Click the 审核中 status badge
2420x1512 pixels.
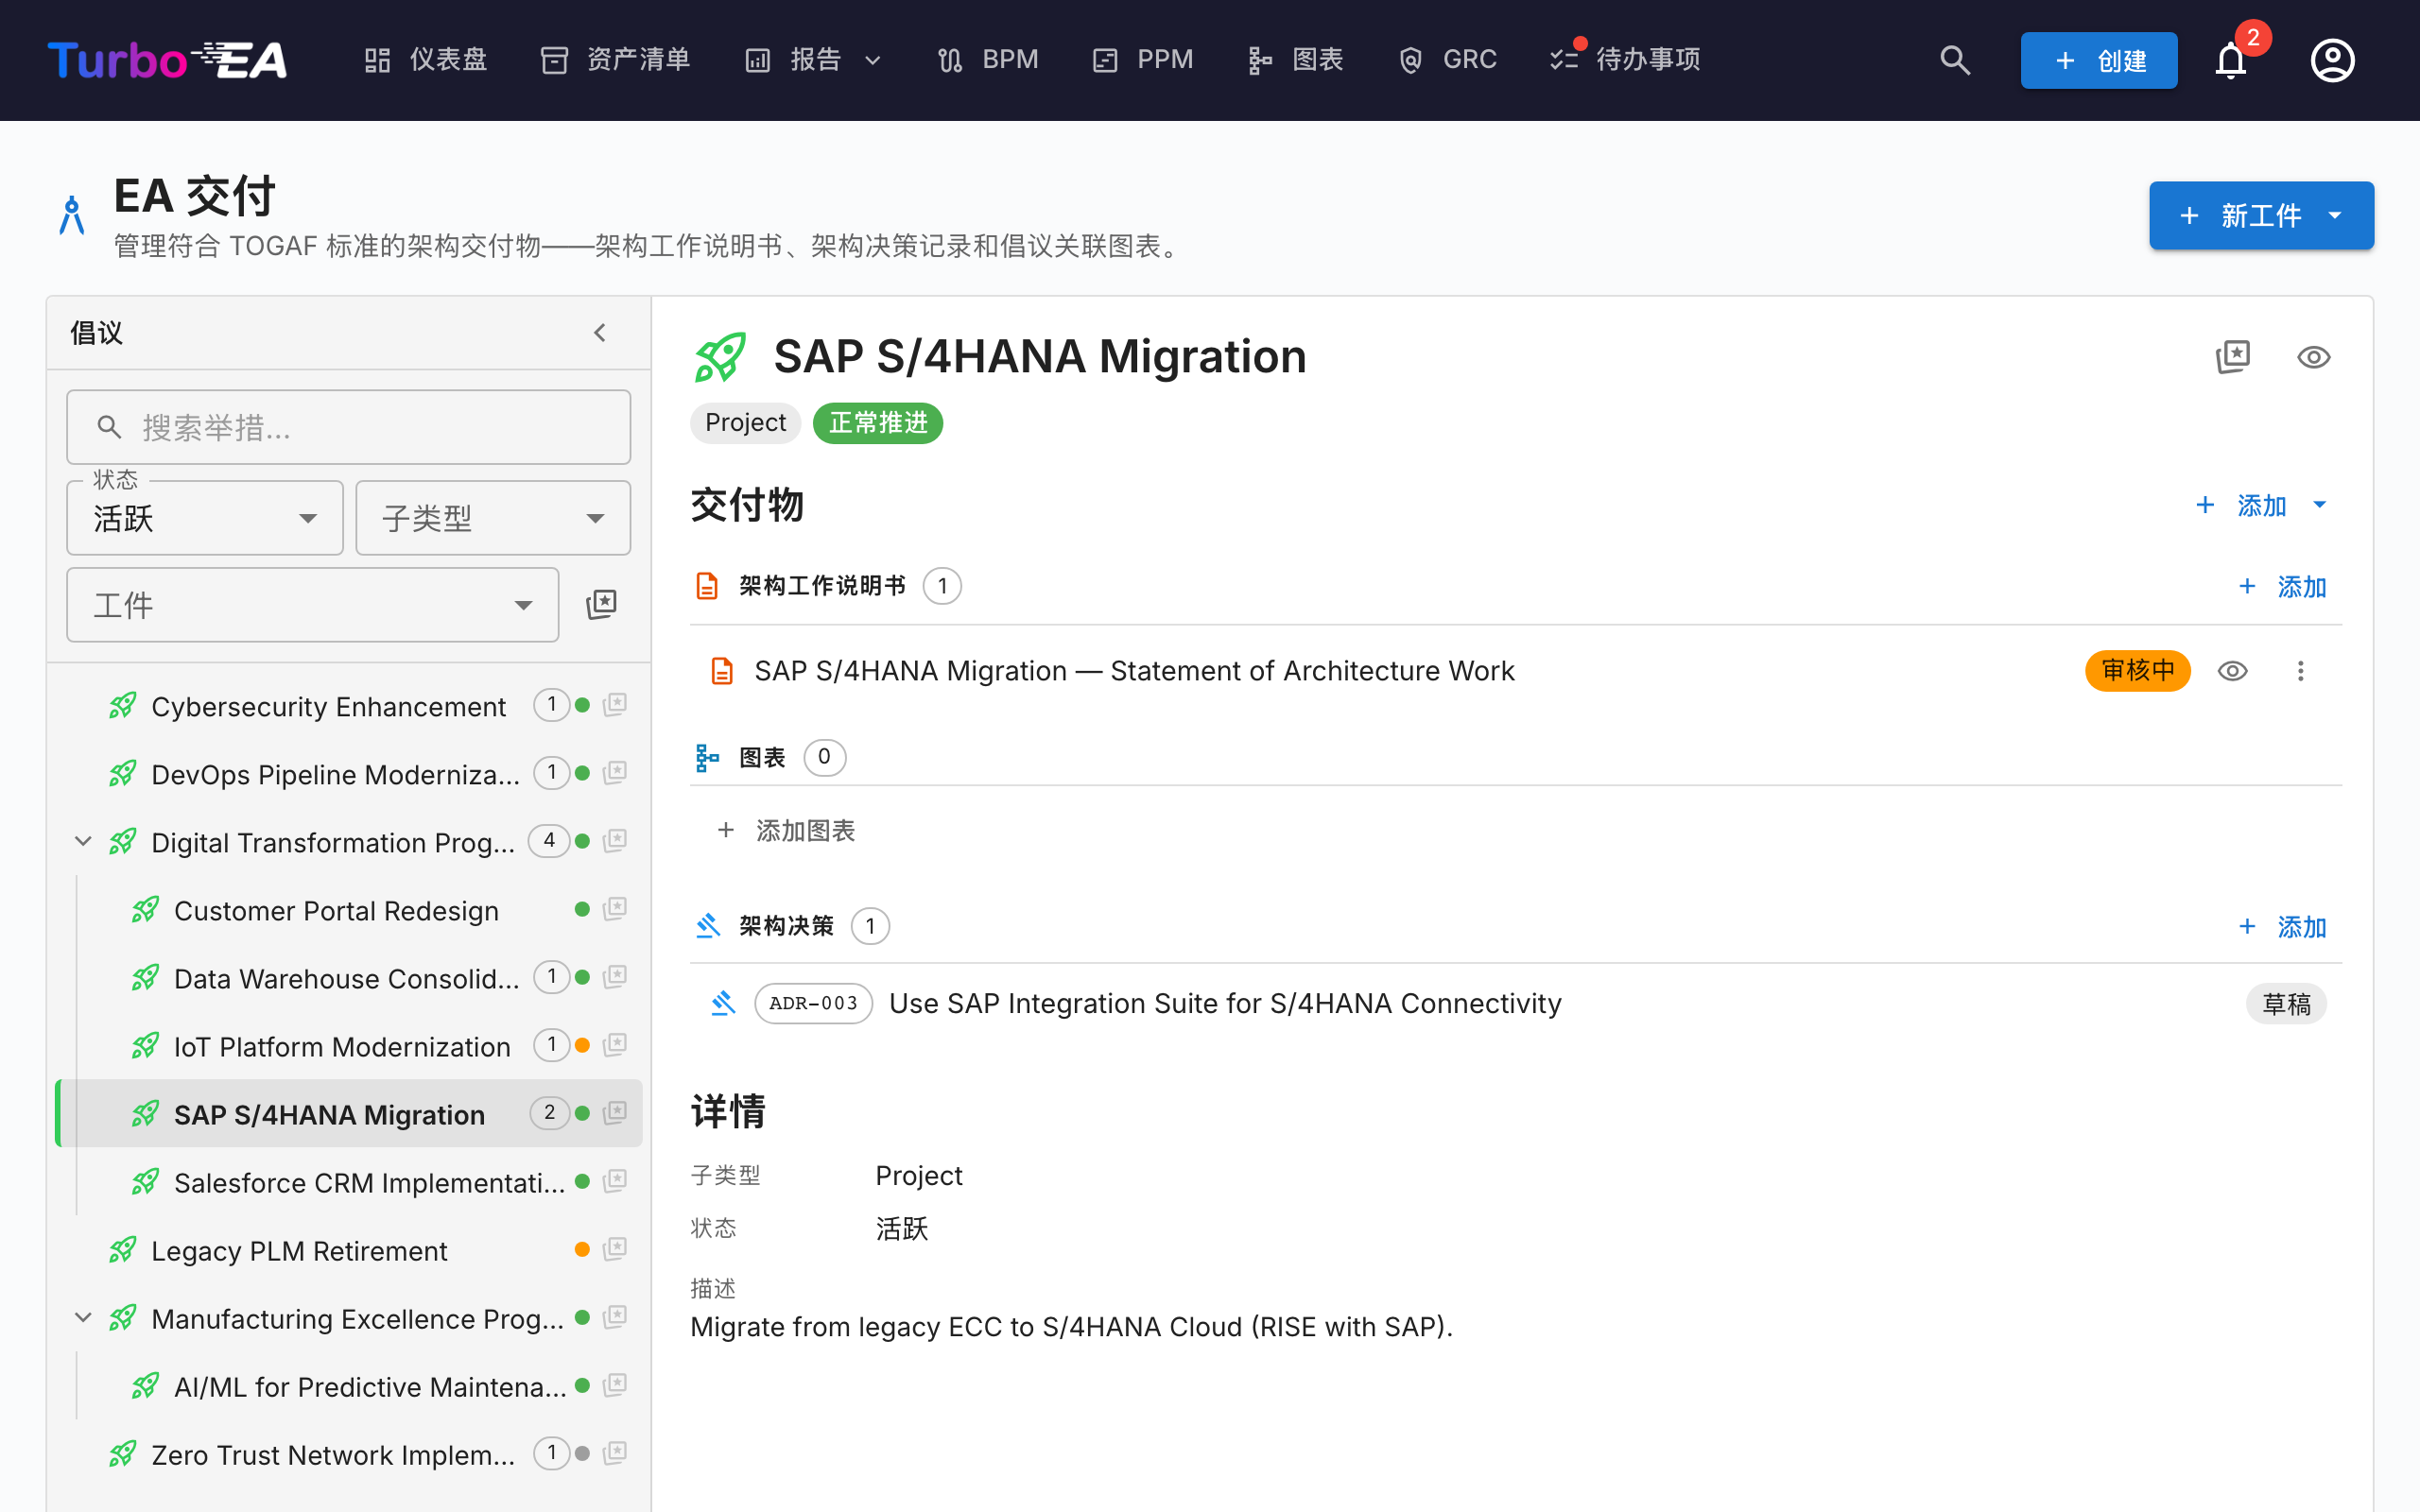click(2137, 671)
